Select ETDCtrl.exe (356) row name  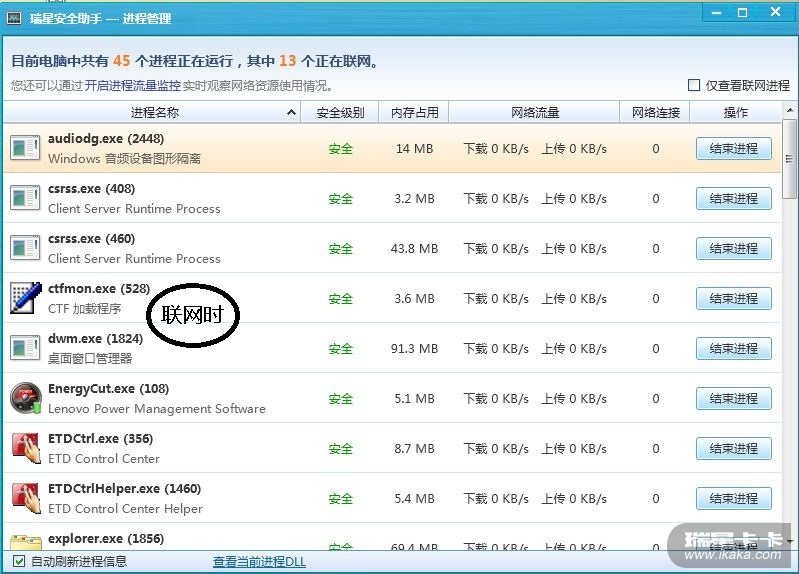pyautogui.click(x=100, y=438)
